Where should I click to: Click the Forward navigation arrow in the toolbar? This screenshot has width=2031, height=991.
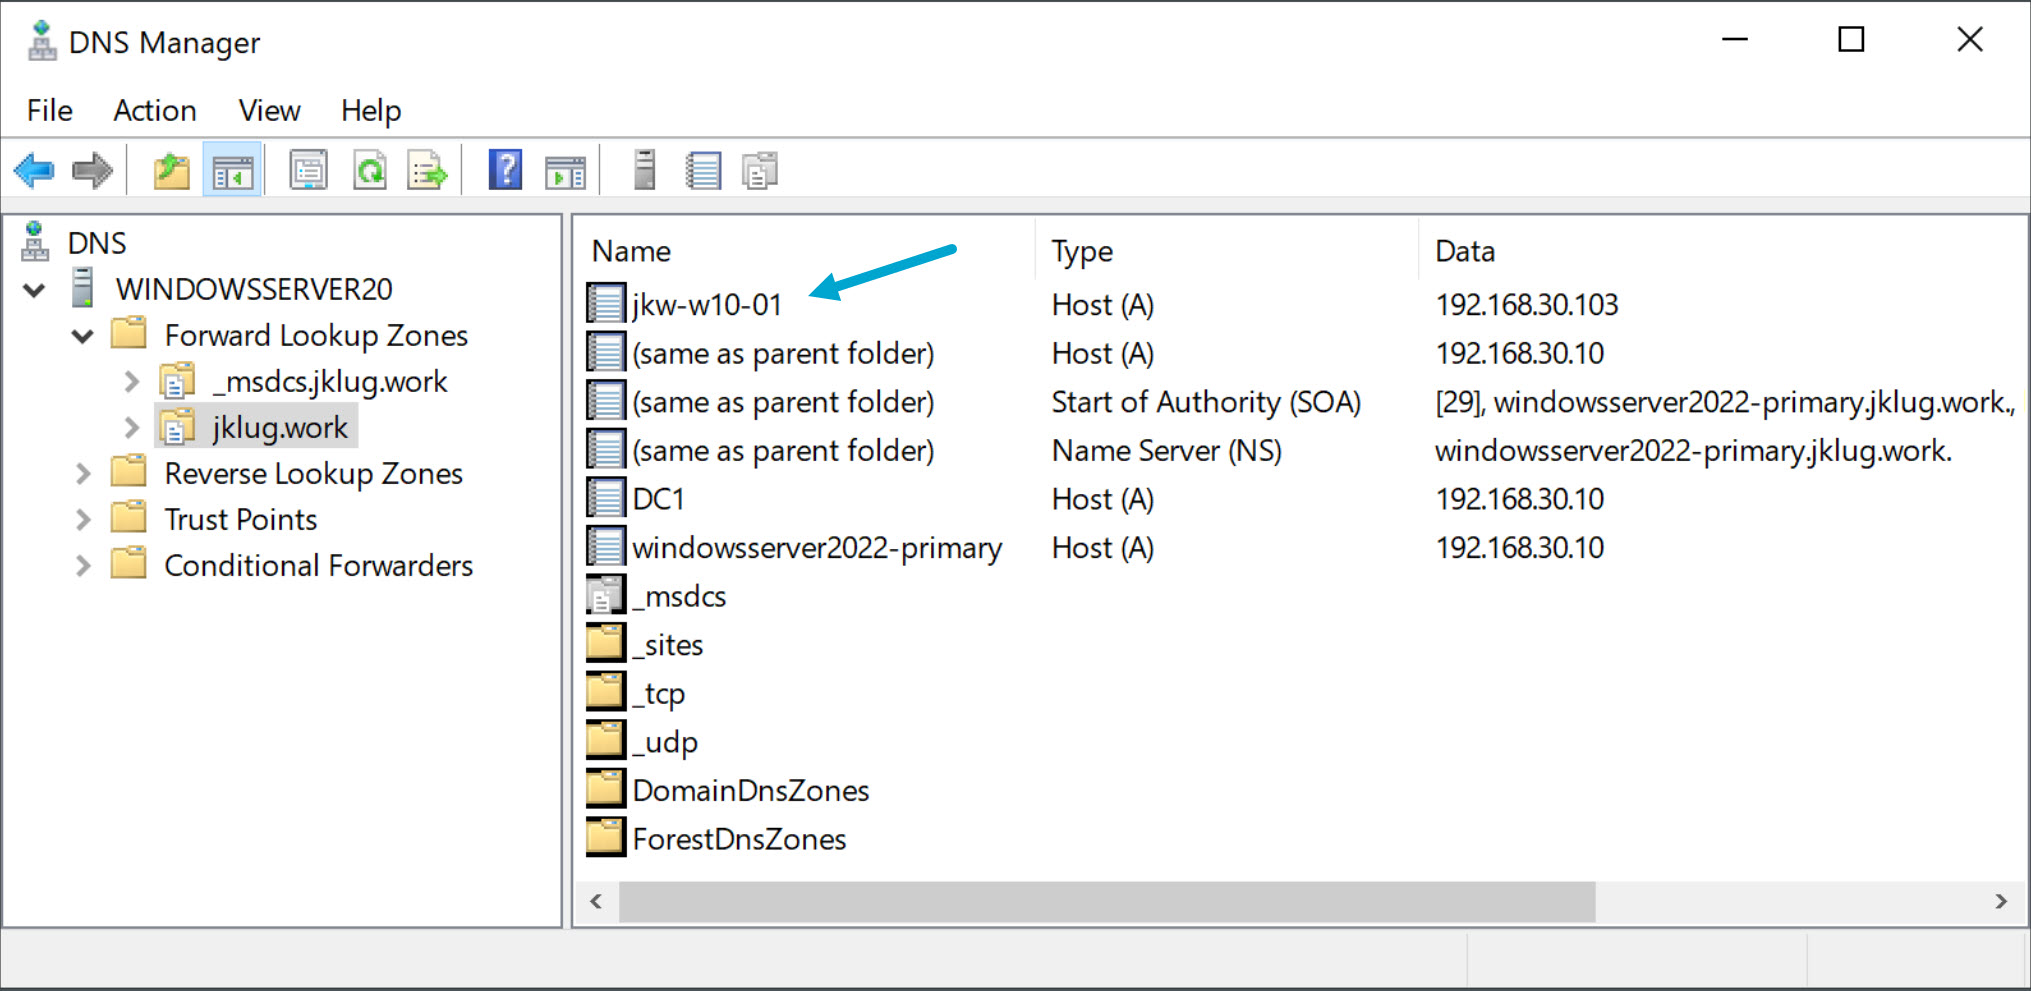coord(92,169)
